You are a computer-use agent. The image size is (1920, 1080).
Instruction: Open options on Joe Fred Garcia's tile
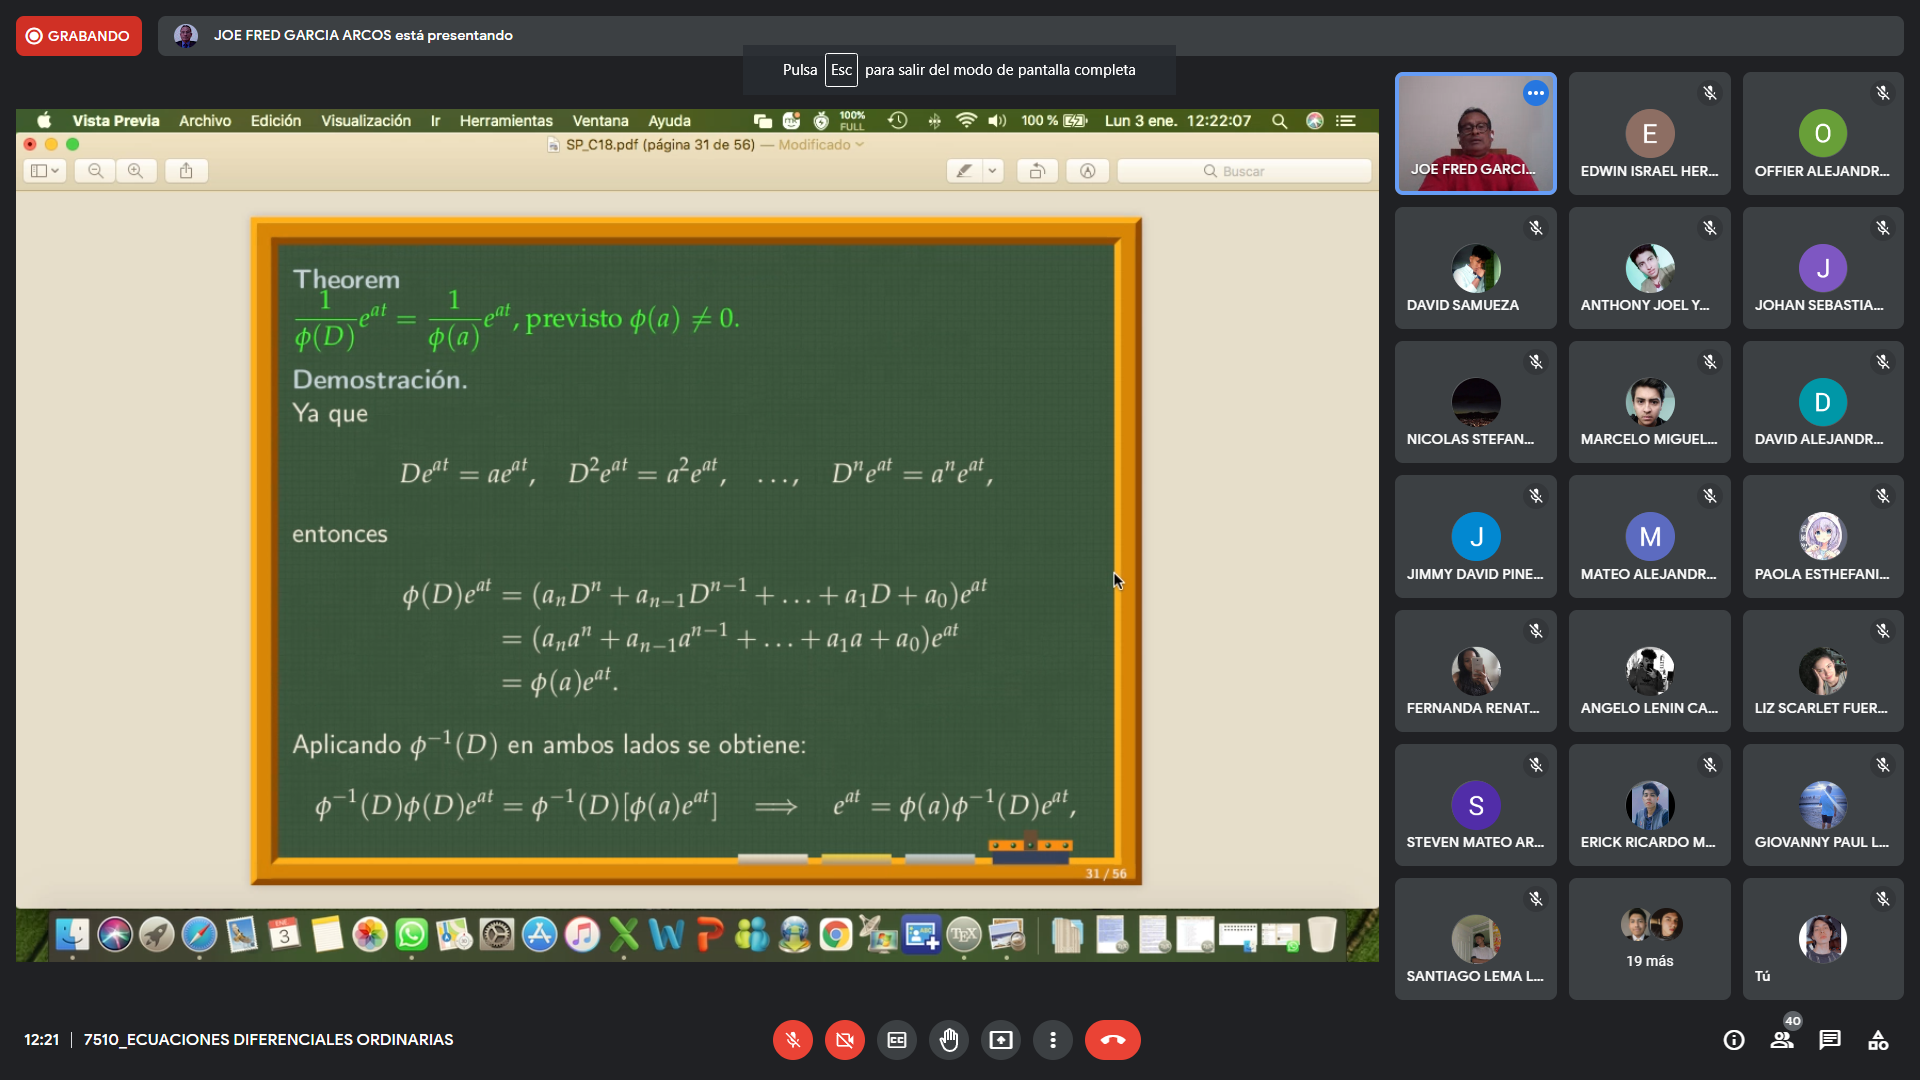[x=1535, y=93]
